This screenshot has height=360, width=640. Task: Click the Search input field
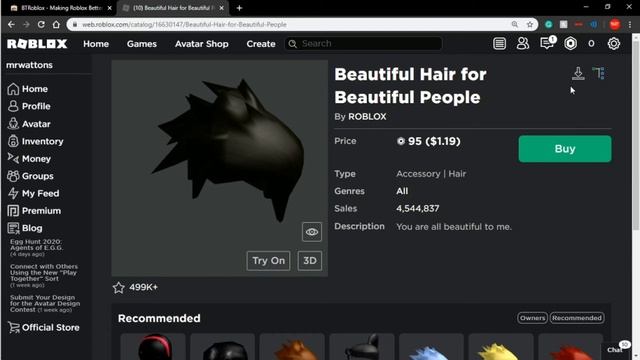[x=363, y=44]
